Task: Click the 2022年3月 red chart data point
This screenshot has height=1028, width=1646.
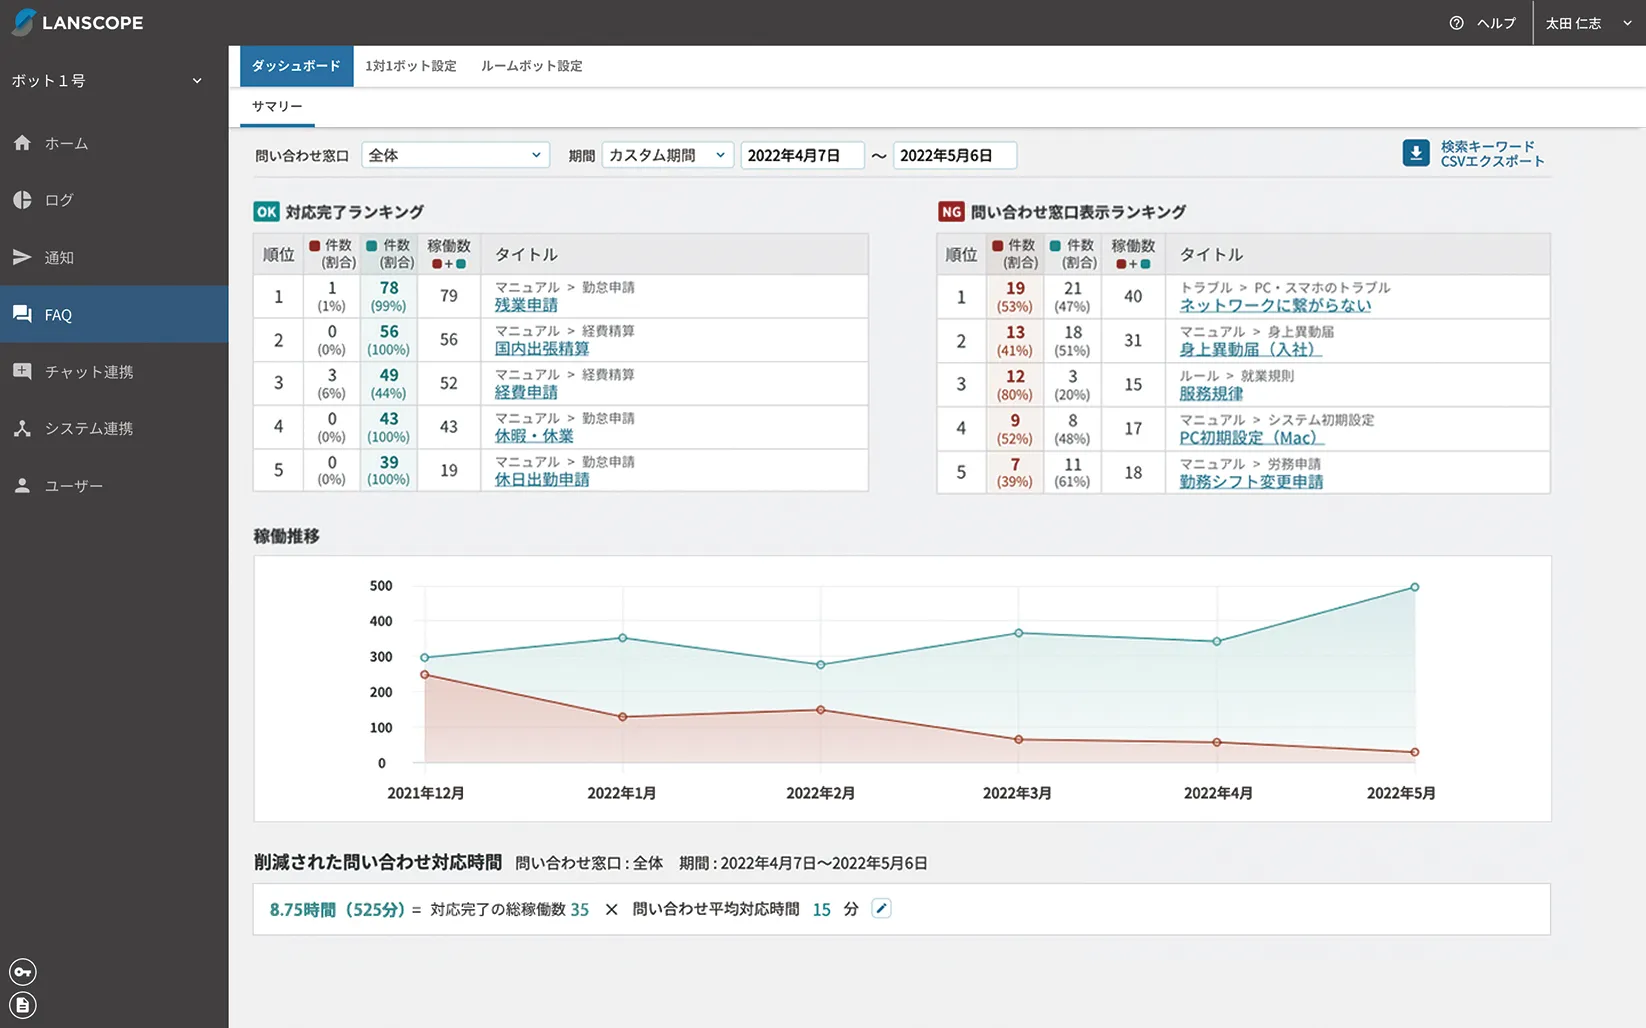Action: (1019, 739)
